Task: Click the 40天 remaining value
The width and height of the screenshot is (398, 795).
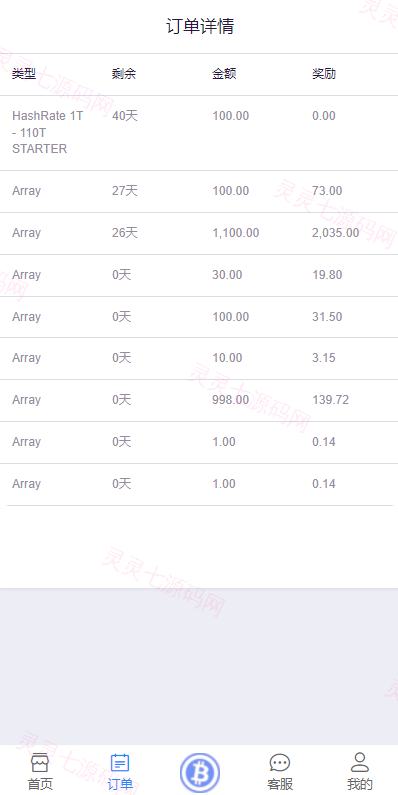Action: [x=125, y=116]
